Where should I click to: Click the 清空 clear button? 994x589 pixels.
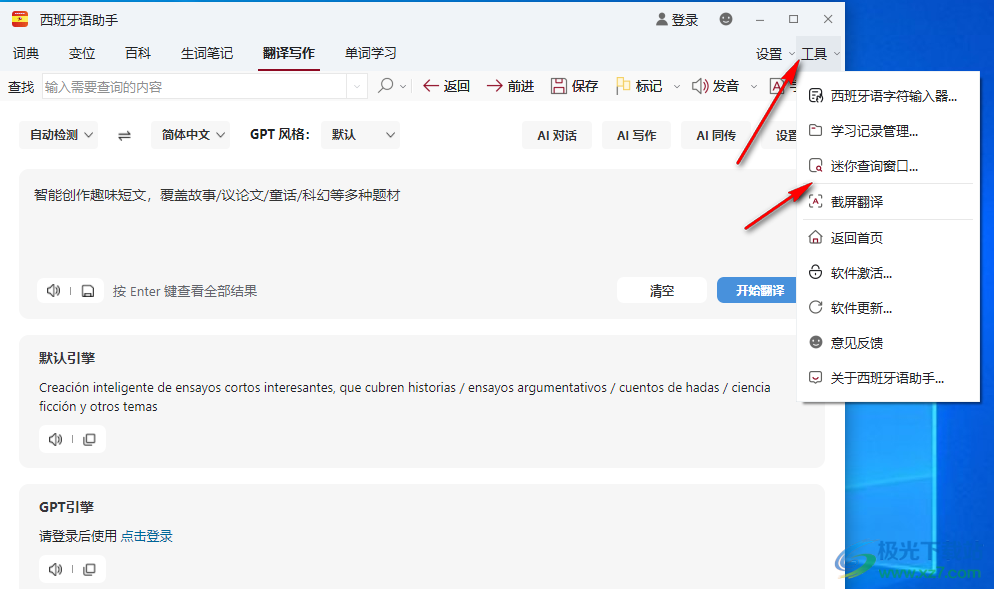pos(662,290)
